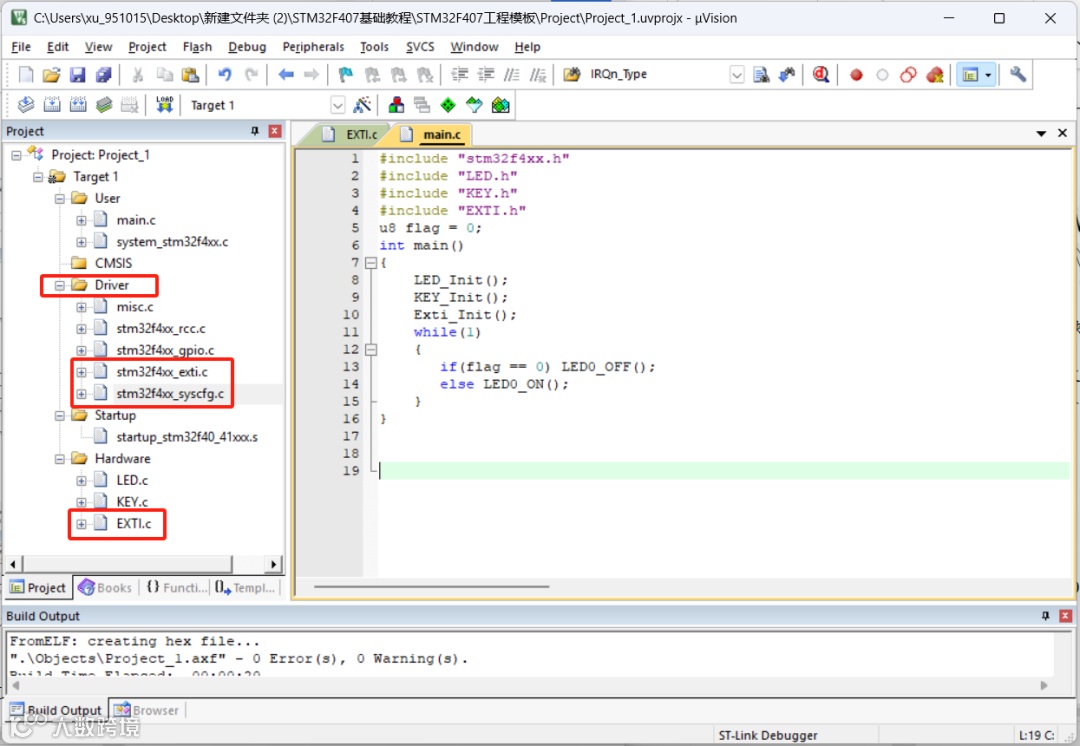Viewport: 1080px width, 746px height.
Task: Insert a bookmark with the flag icon
Action: click(x=346, y=74)
